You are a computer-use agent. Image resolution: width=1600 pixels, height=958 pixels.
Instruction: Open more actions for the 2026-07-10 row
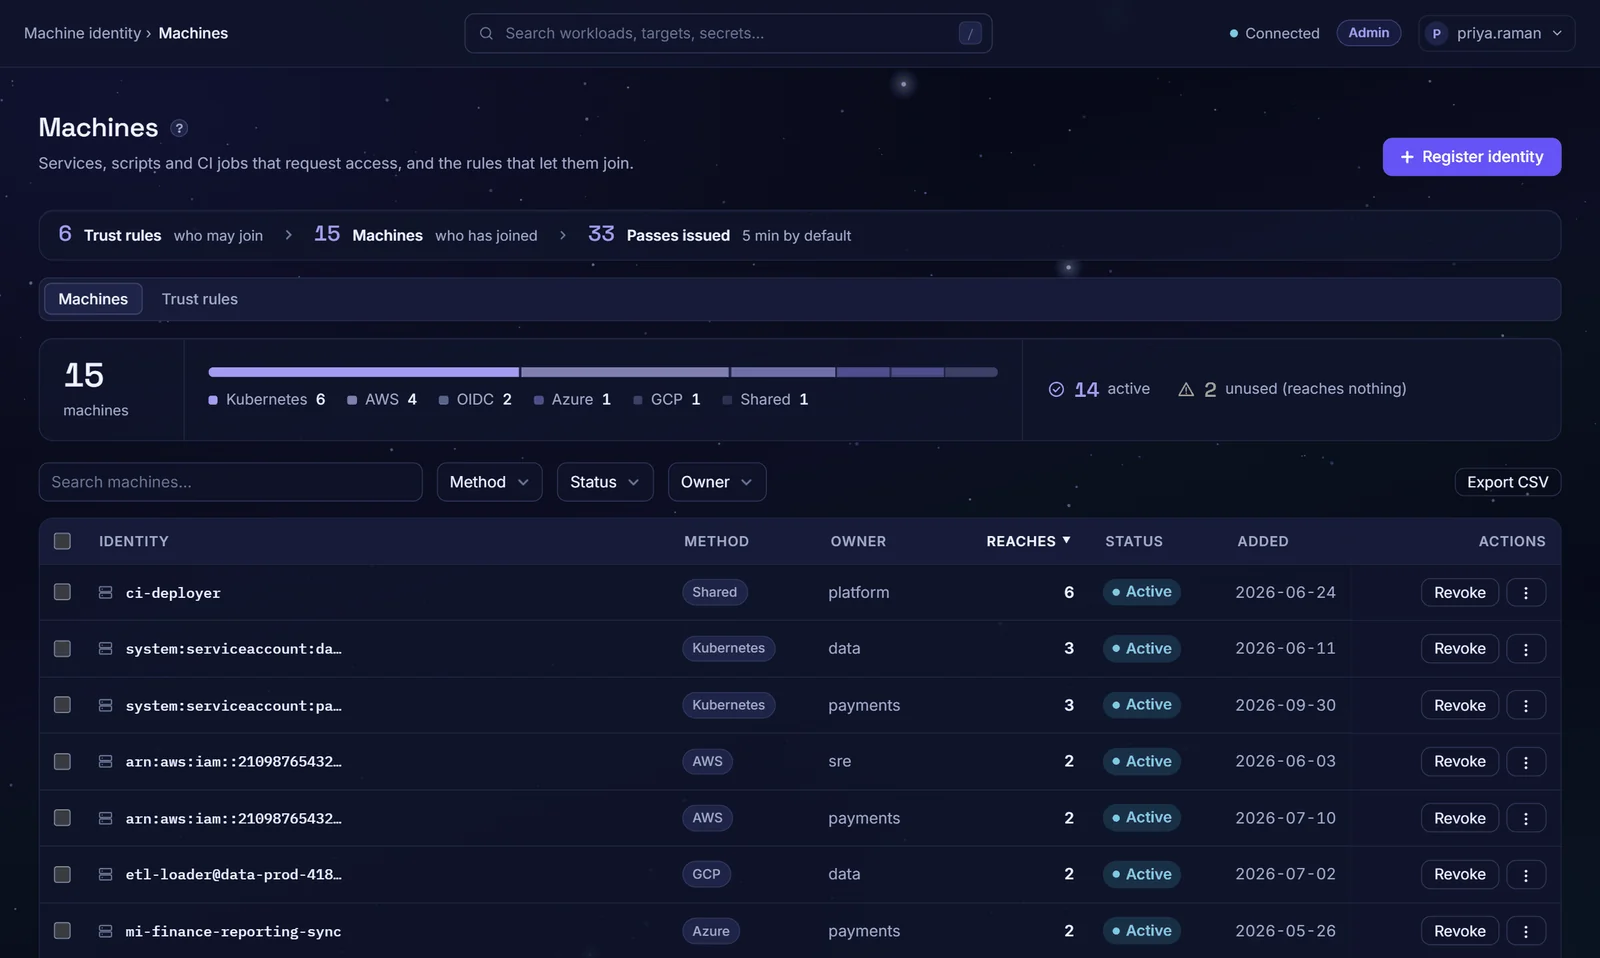click(1526, 818)
